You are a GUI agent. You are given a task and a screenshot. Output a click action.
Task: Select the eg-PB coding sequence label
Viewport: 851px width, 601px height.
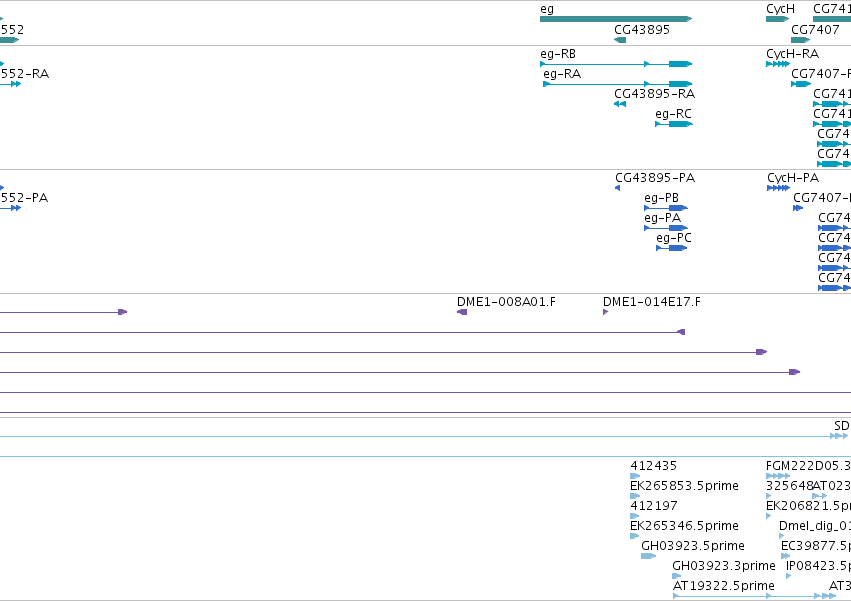pos(662,198)
